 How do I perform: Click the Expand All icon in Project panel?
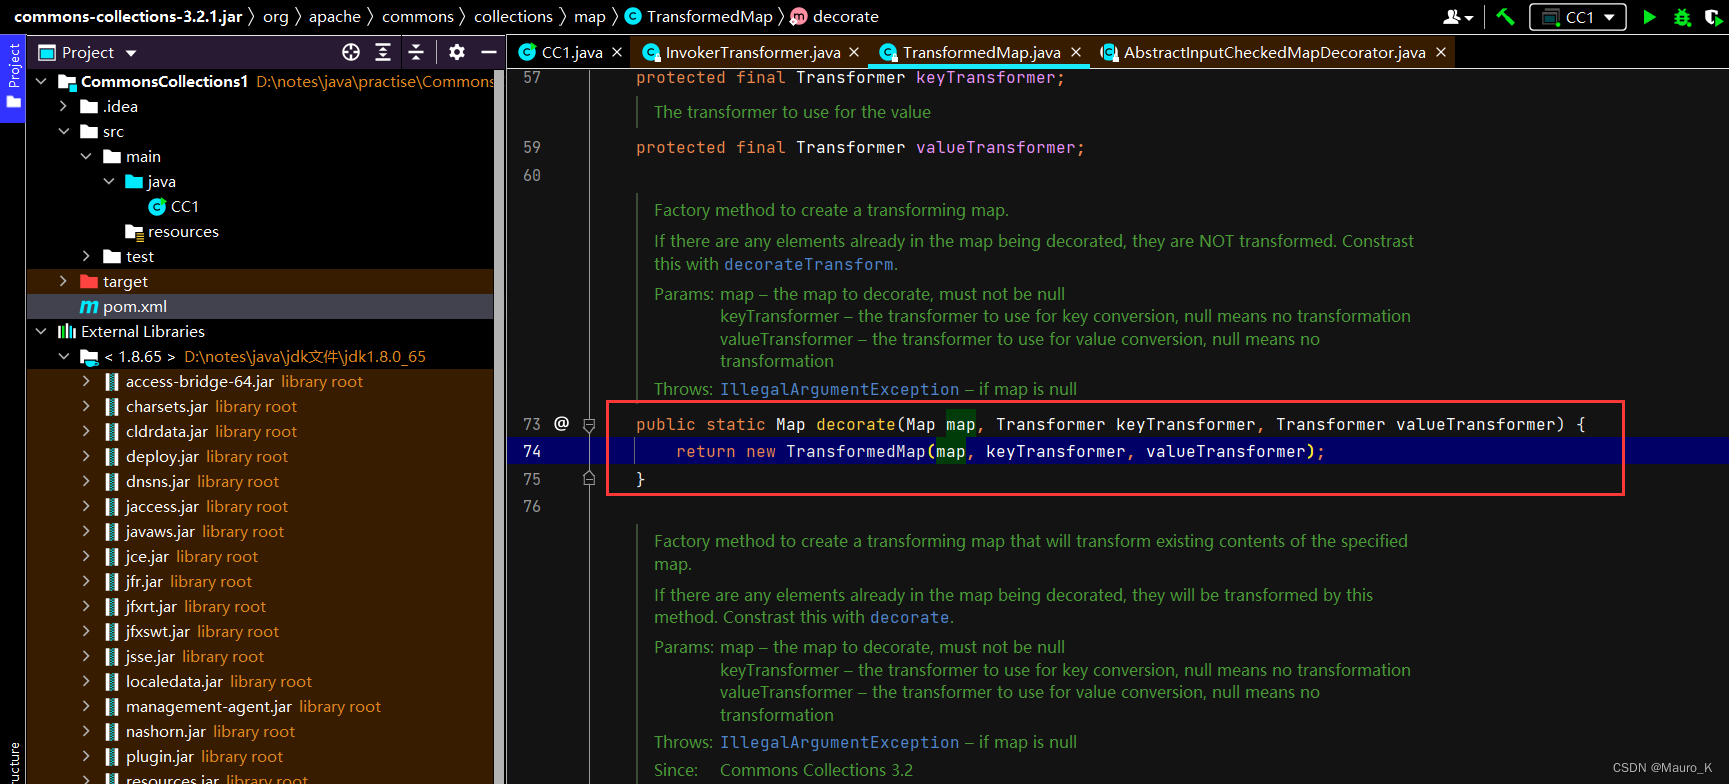[383, 52]
